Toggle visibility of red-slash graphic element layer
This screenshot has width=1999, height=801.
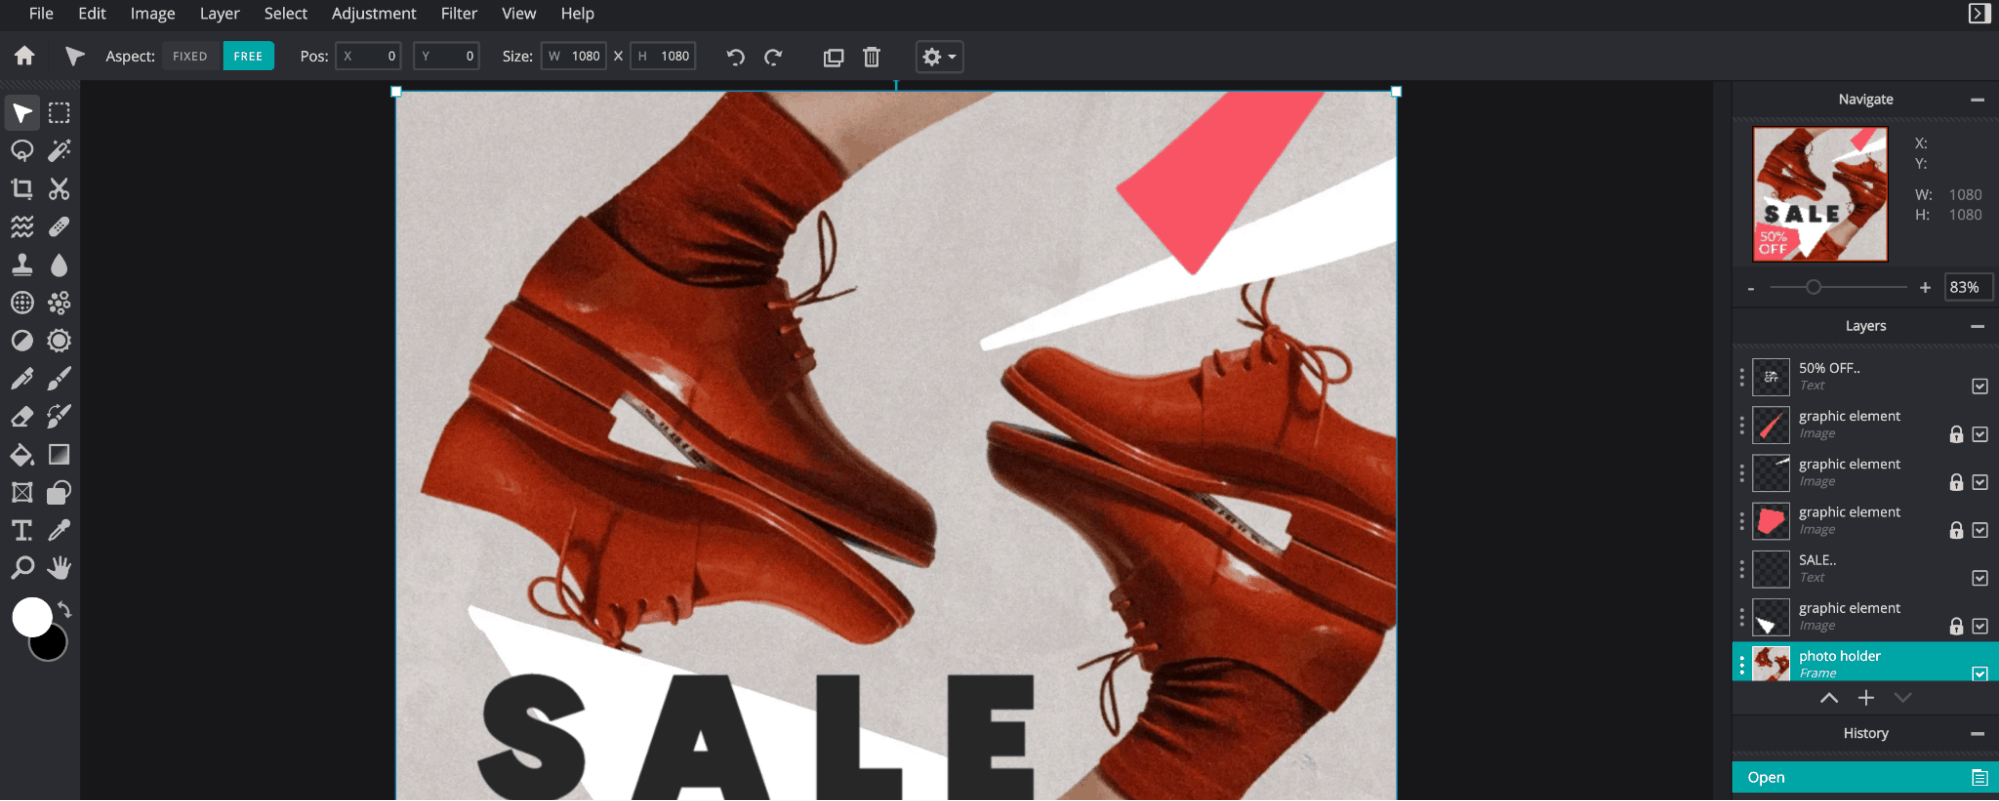[x=1979, y=434]
